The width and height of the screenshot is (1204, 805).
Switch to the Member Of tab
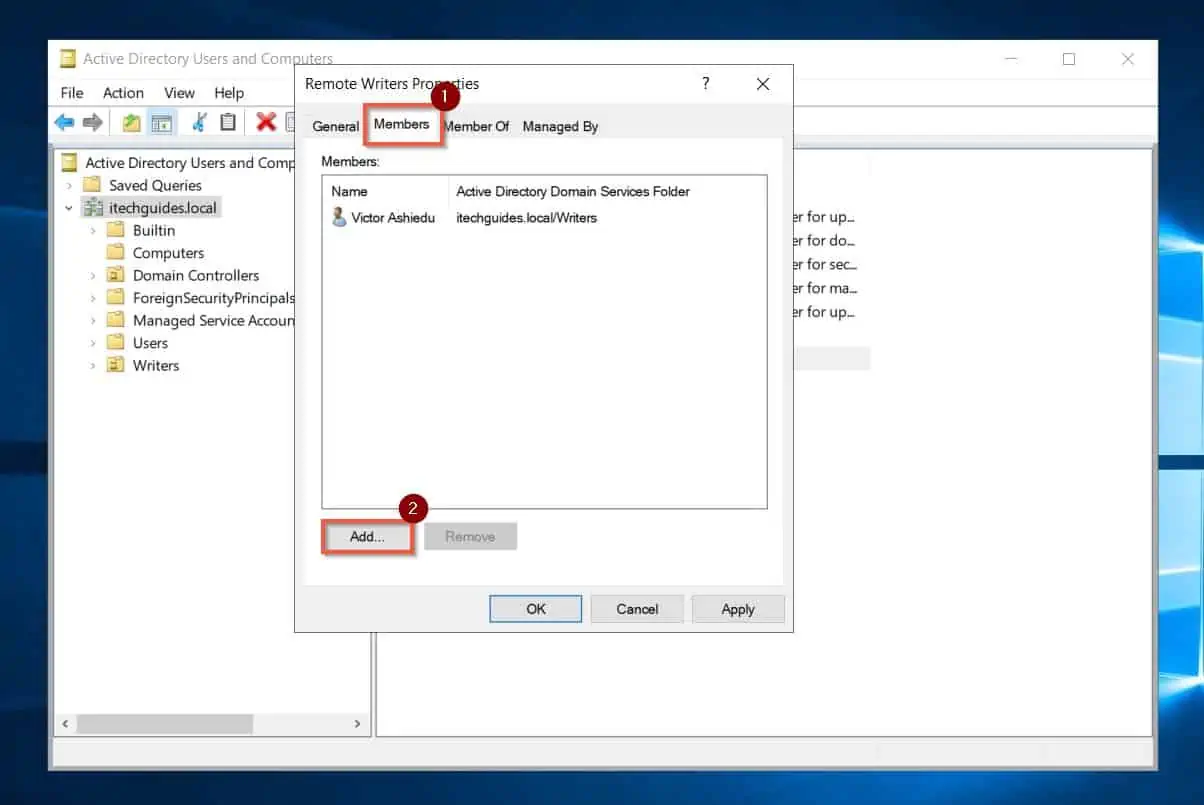click(477, 126)
